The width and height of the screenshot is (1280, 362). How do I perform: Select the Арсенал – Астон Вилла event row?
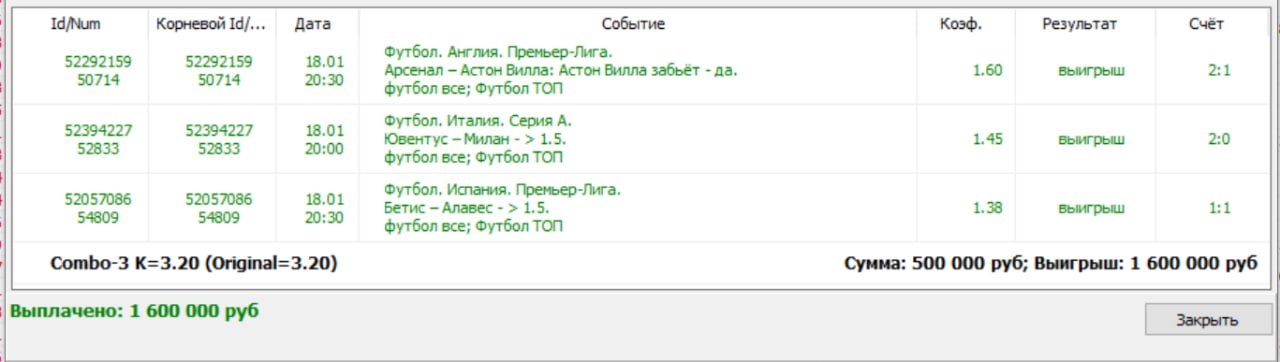point(639,70)
